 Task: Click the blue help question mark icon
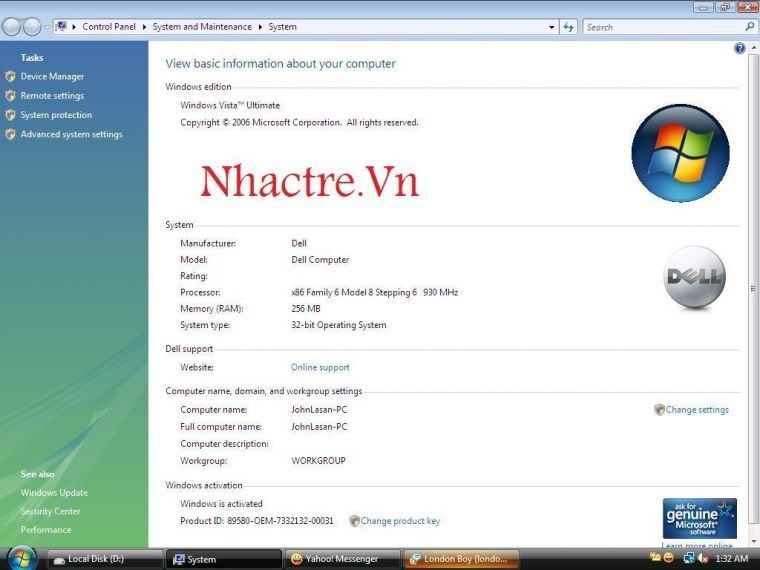tap(740, 48)
